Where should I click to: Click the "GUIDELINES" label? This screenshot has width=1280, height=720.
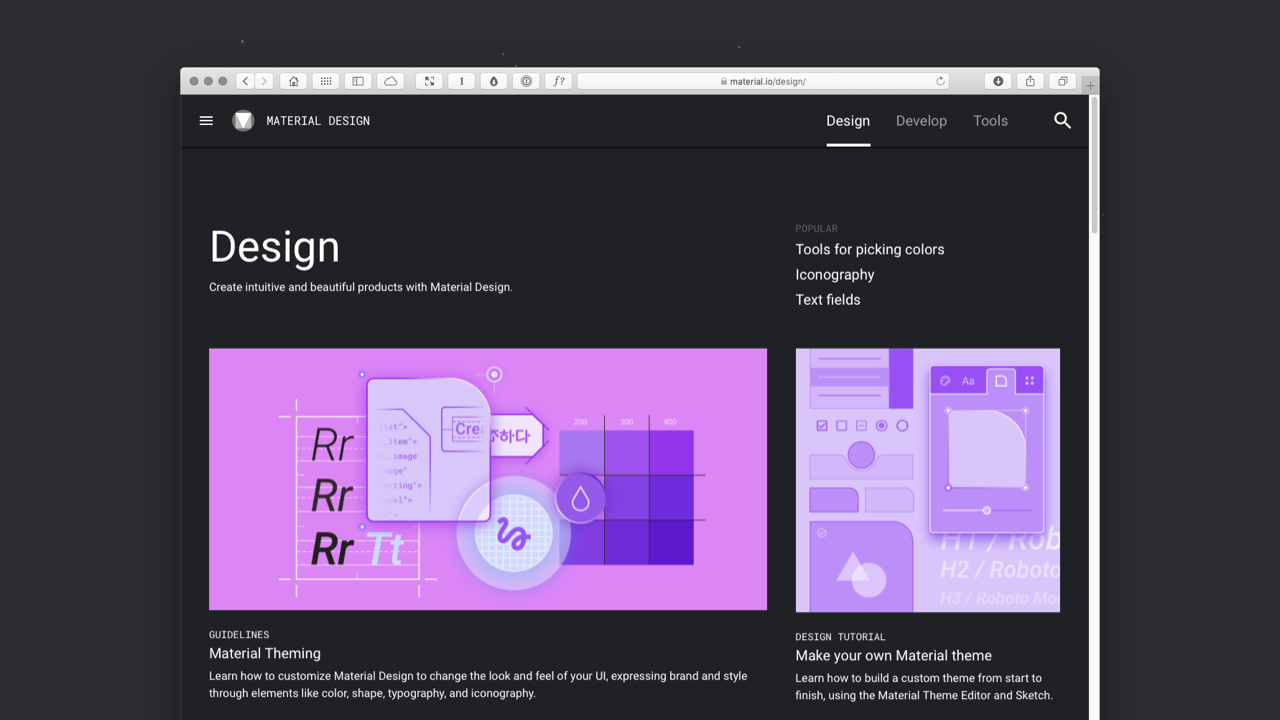[239, 635]
